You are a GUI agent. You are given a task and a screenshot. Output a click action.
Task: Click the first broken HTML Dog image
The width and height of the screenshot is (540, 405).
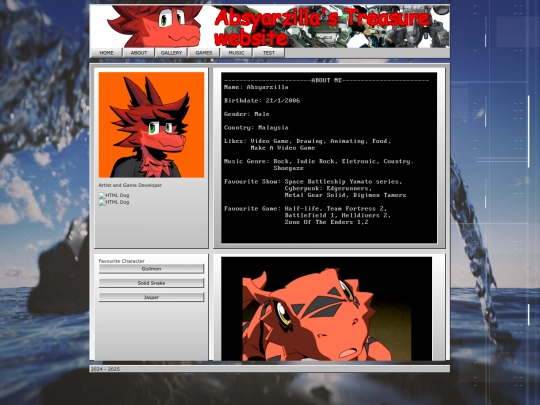pos(114,195)
